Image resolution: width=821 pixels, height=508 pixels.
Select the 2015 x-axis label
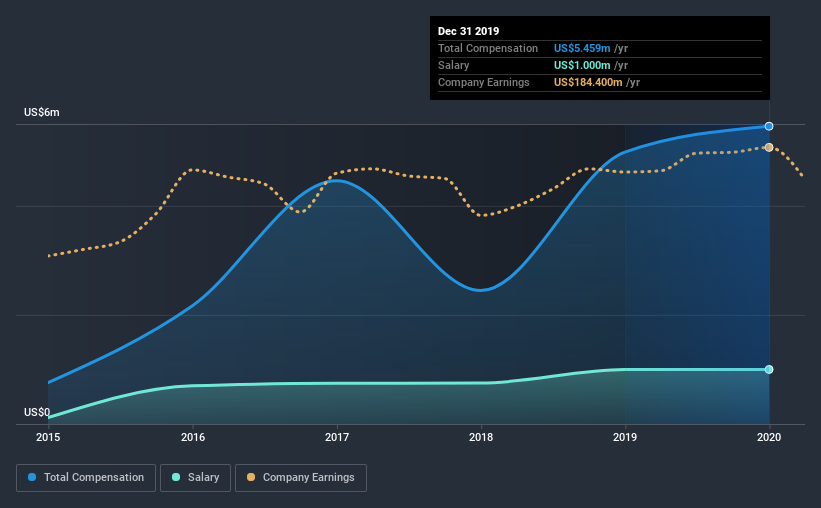click(x=48, y=437)
